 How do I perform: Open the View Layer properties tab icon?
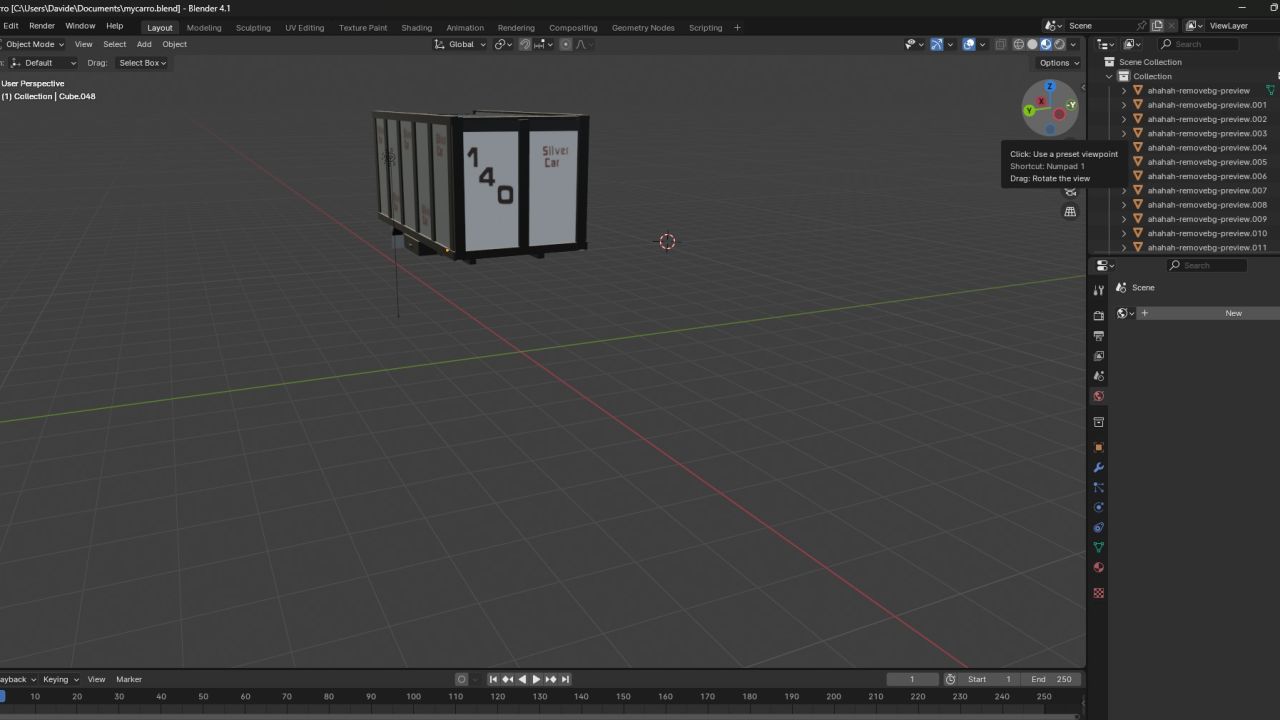tap(1098, 356)
